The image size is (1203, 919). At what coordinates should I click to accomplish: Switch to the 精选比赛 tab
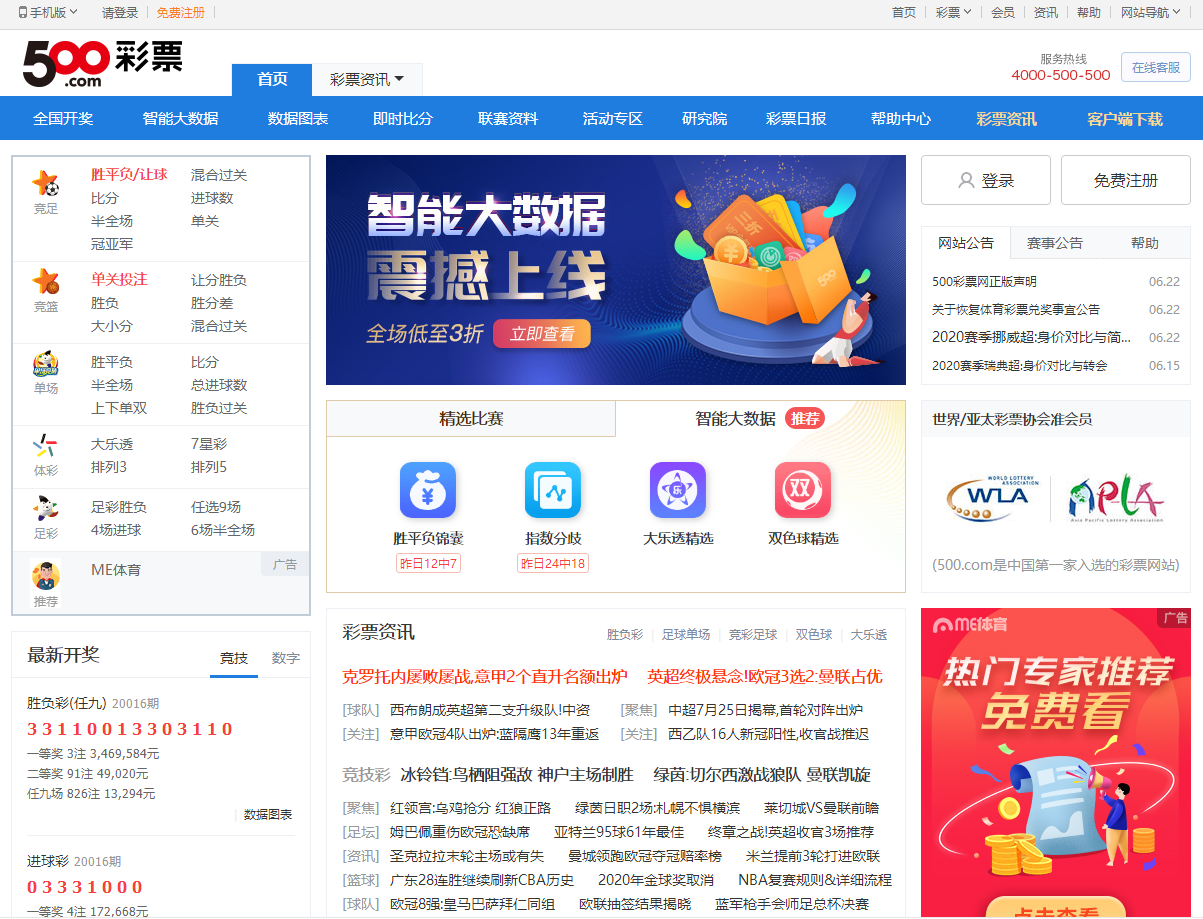[x=471, y=419]
